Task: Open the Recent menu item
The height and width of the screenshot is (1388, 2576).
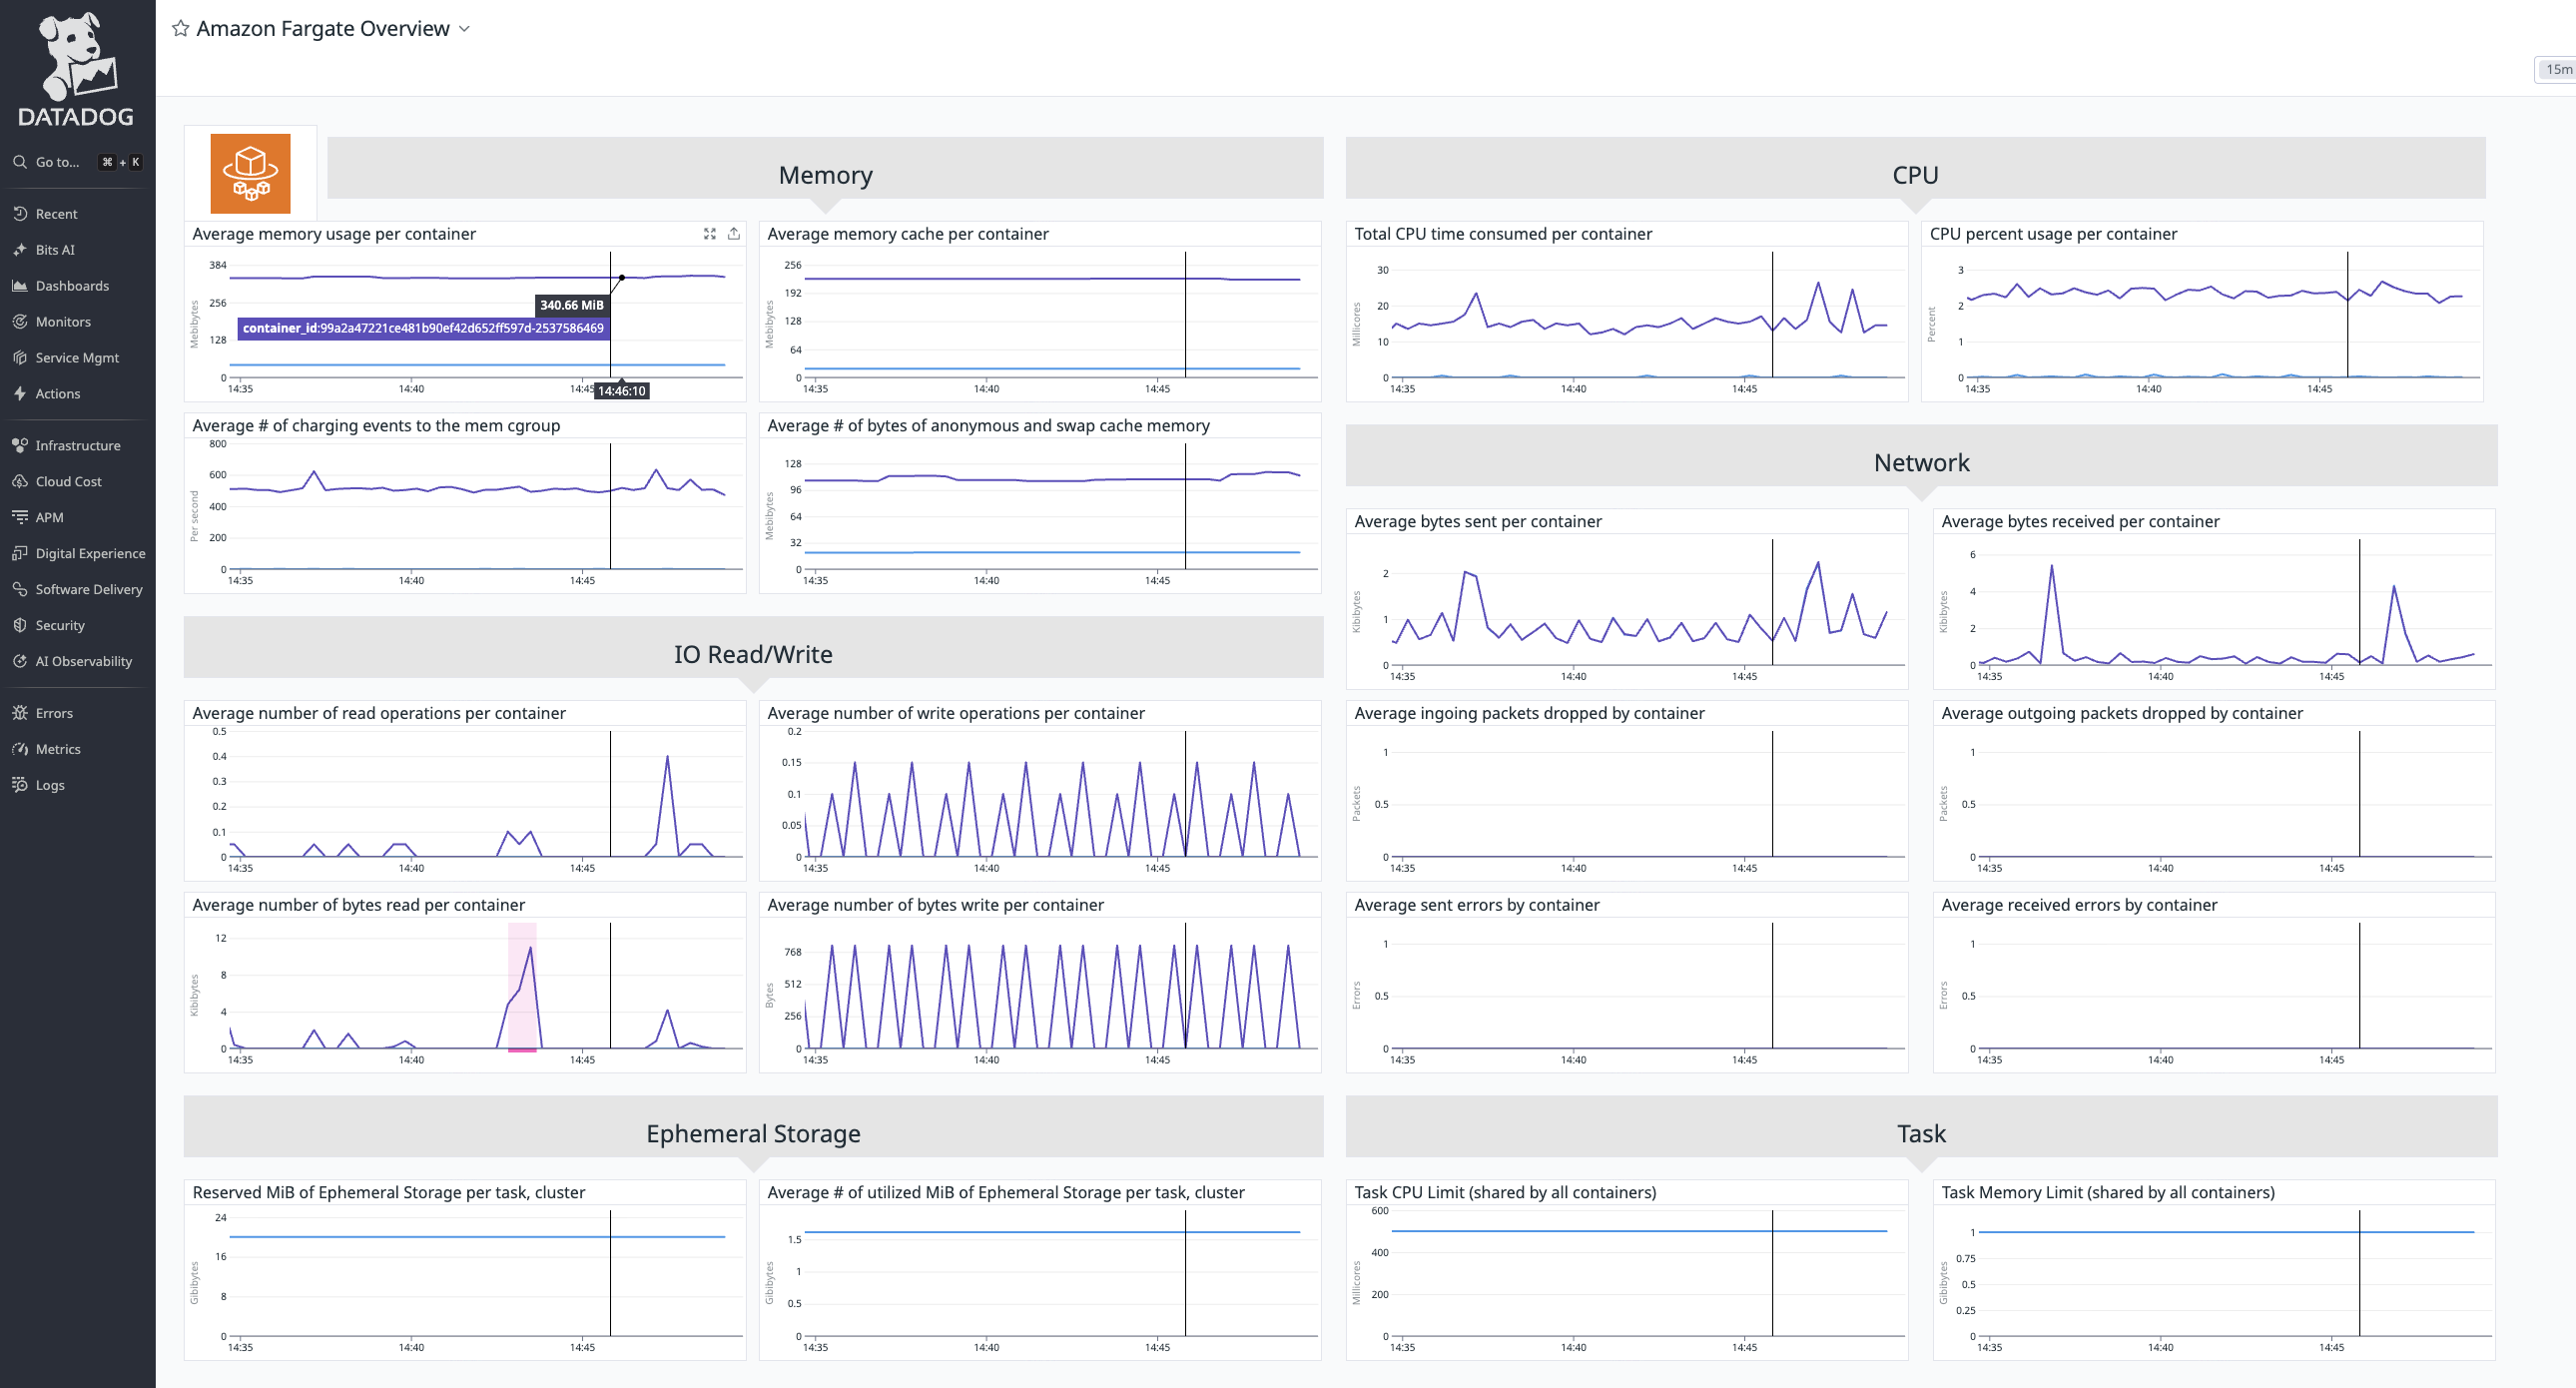Action: coord(56,214)
